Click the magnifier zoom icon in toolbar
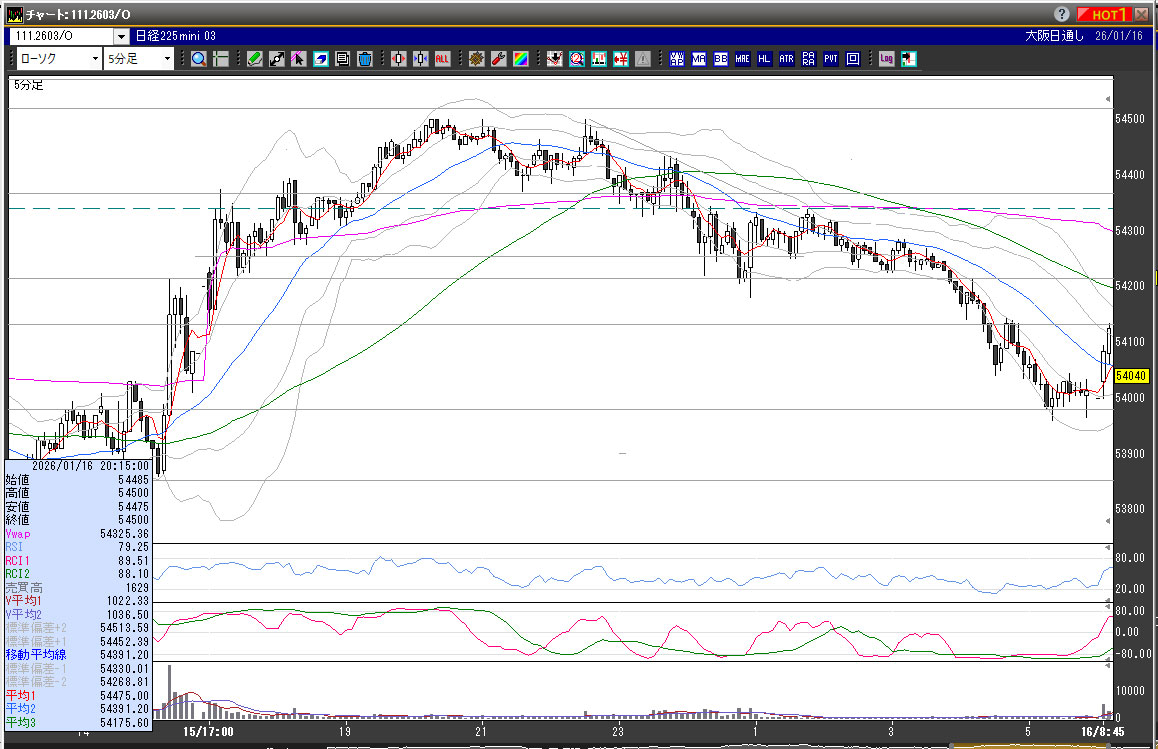This screenshot has height=749, width=1158. point(199,59)
